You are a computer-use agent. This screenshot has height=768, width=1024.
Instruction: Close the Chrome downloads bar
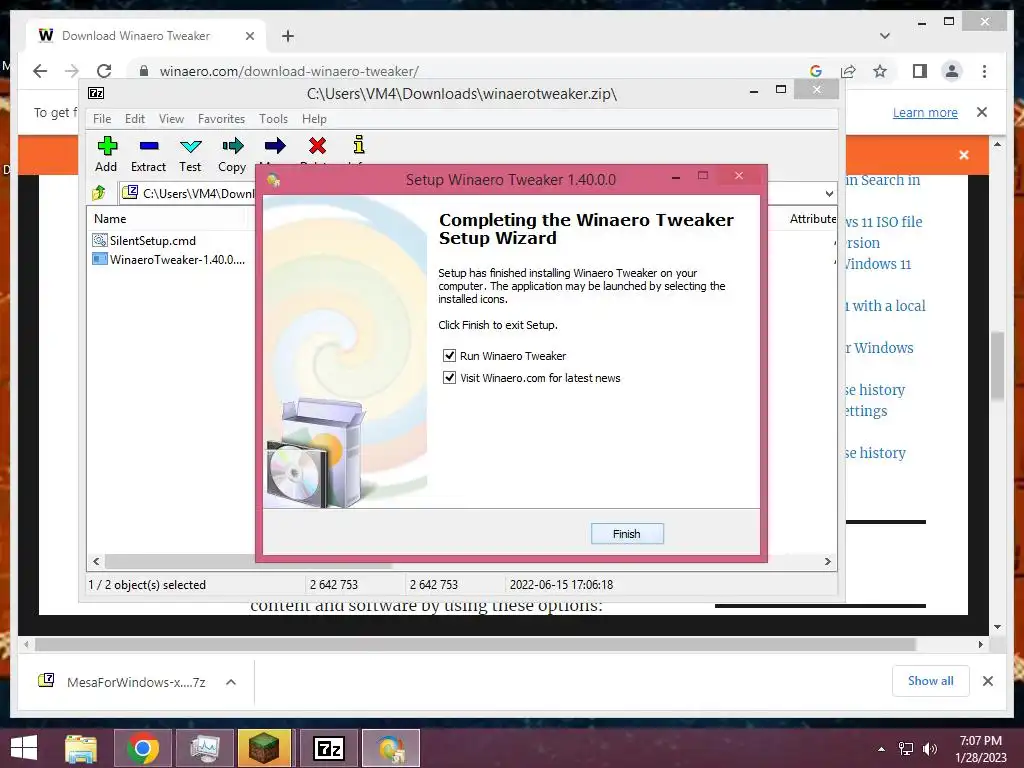coord(987,681)
